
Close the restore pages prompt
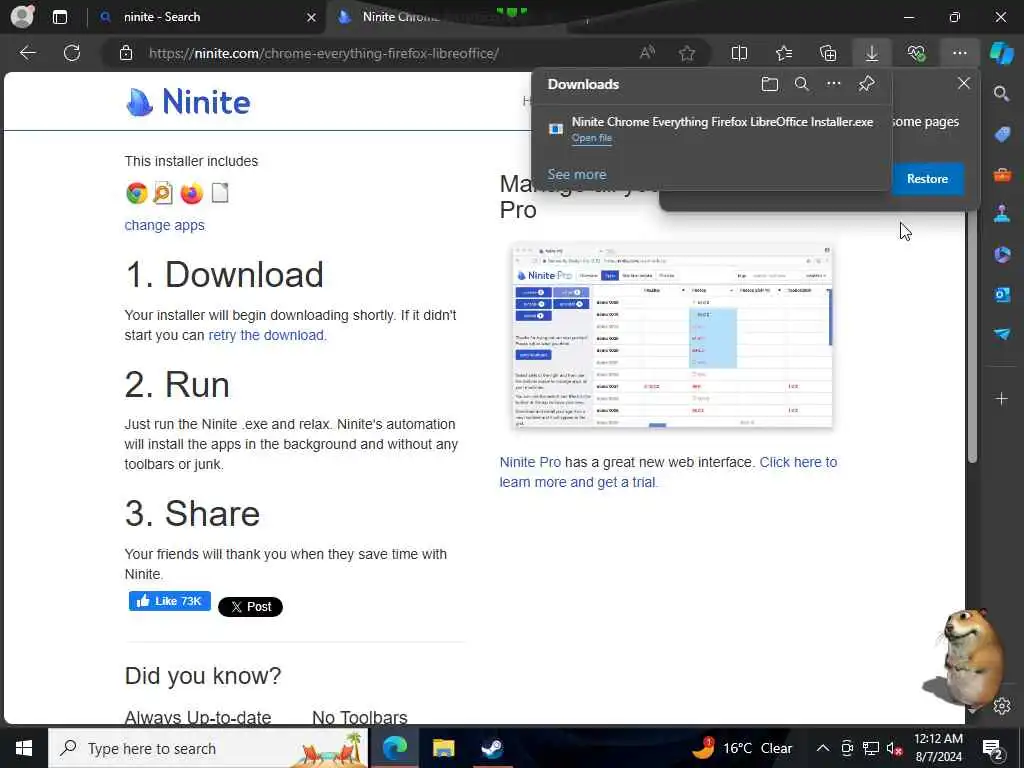(963, 83)
